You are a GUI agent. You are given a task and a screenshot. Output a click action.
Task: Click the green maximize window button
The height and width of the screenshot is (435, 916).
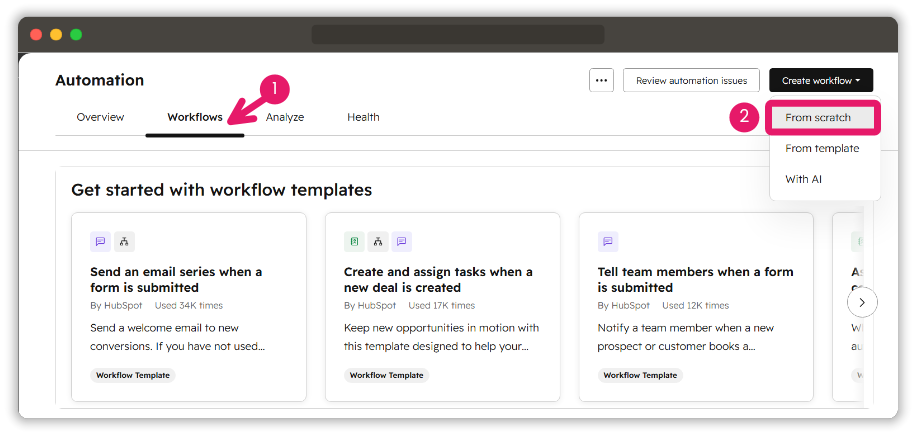click(76, 34)
